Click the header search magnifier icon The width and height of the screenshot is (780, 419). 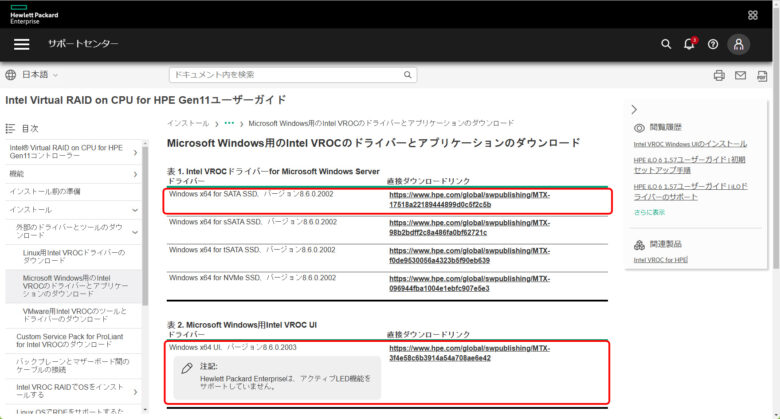(x=666, y=44)
